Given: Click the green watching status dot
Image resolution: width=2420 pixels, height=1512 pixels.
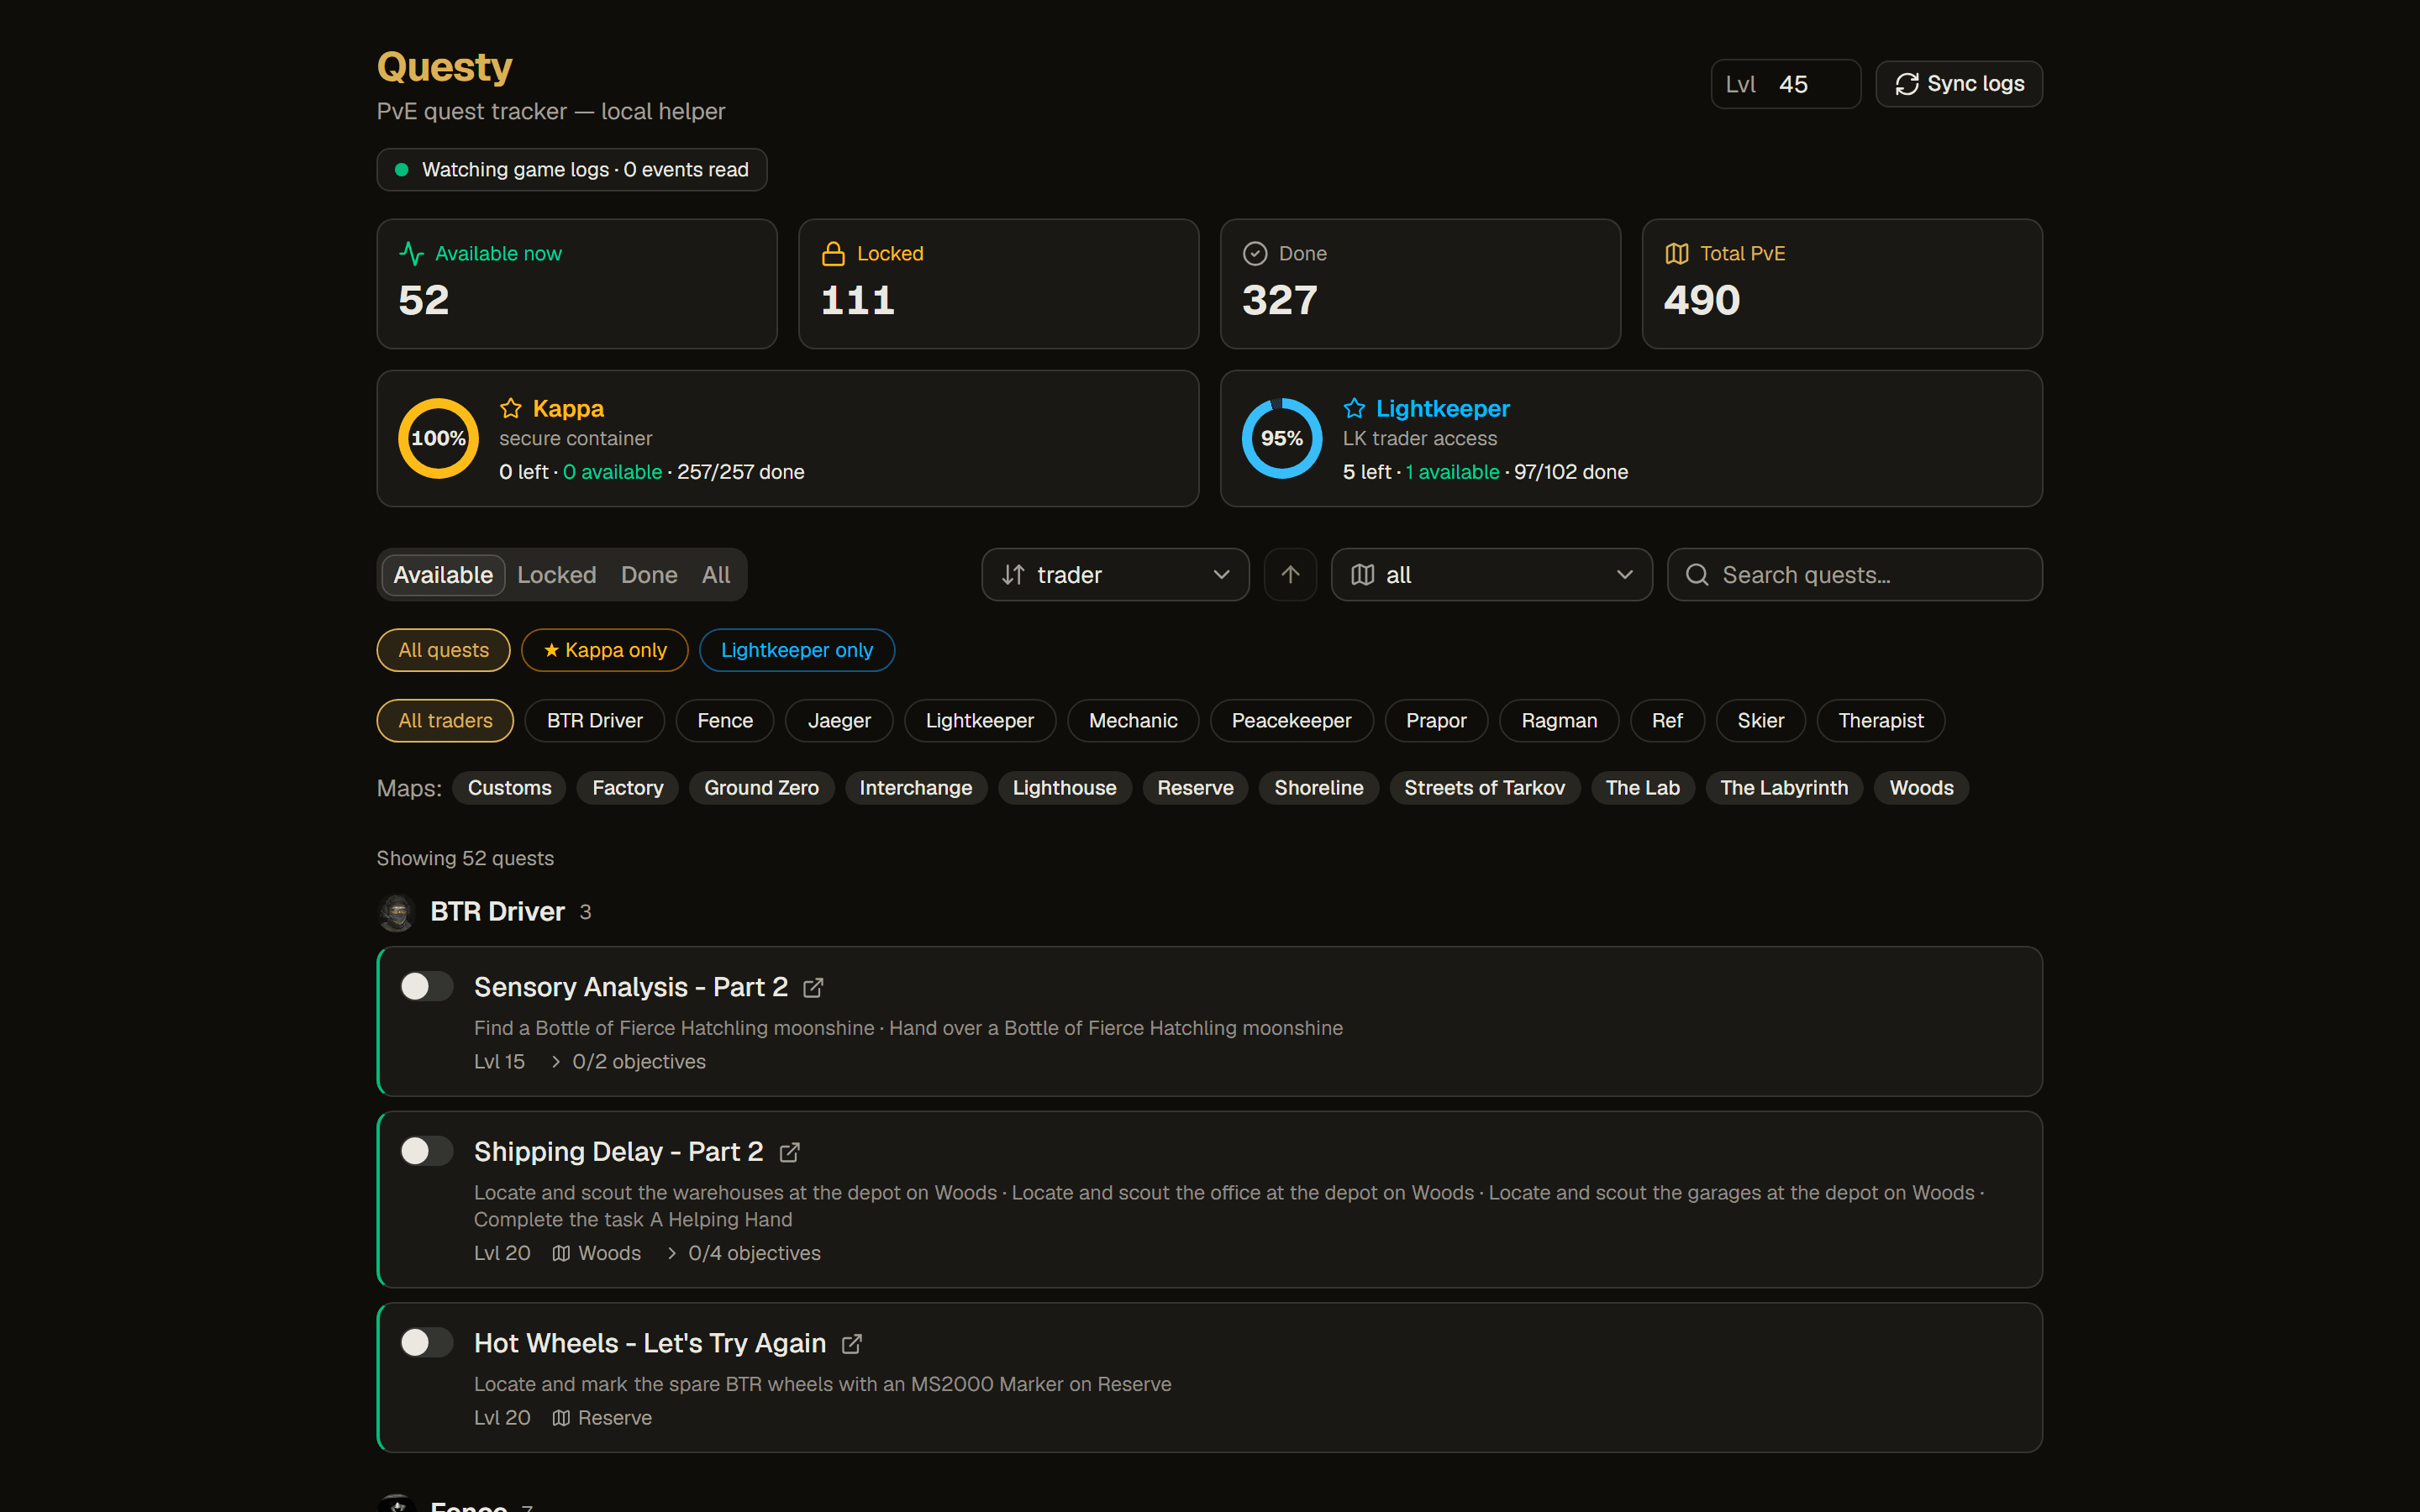Looking at the screenshot, I should 401,170.
